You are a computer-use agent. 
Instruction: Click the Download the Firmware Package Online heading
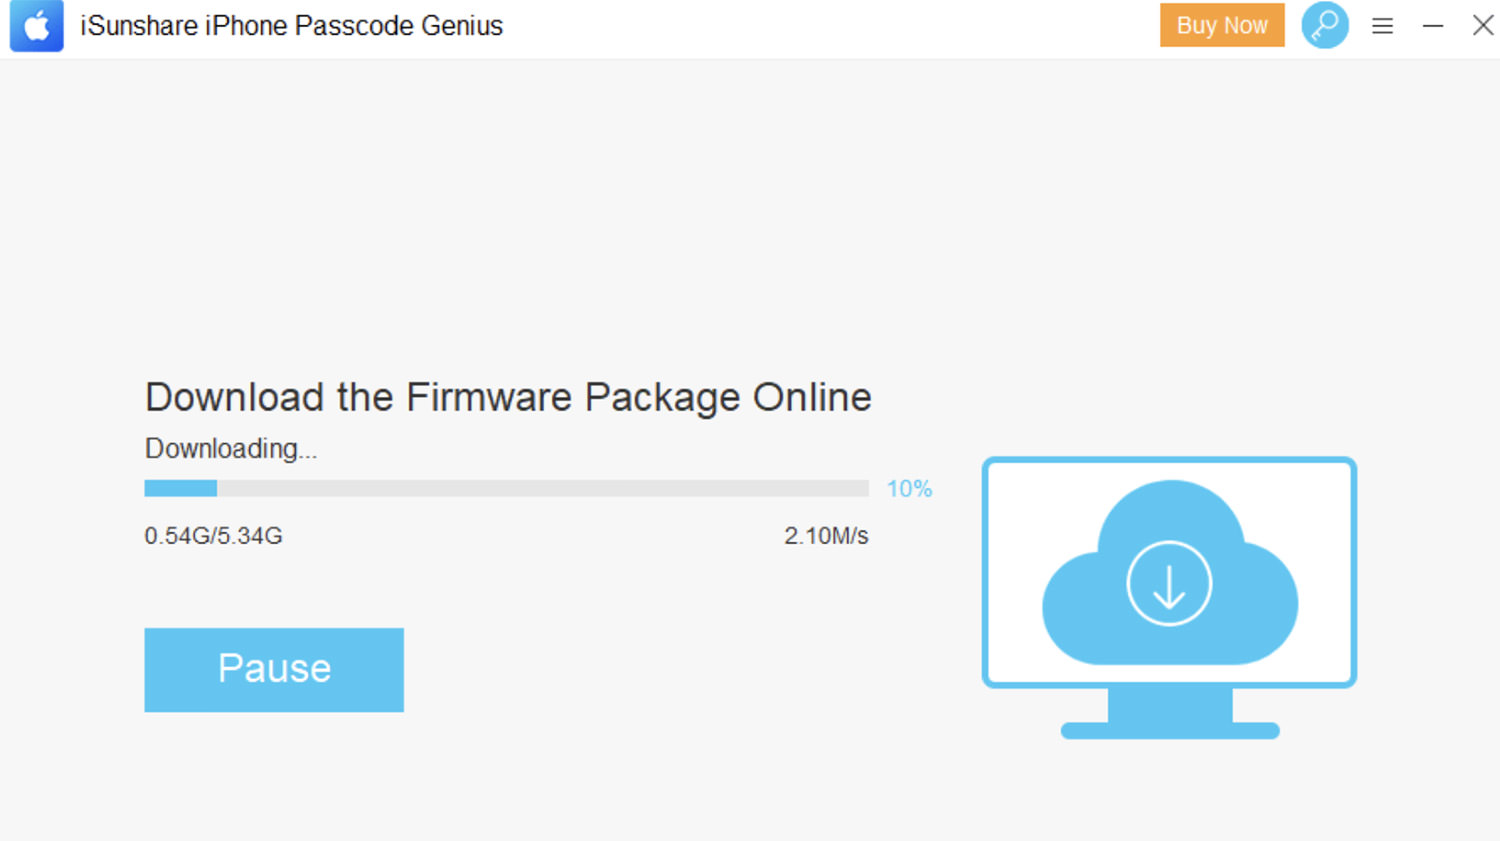point(508,398)
